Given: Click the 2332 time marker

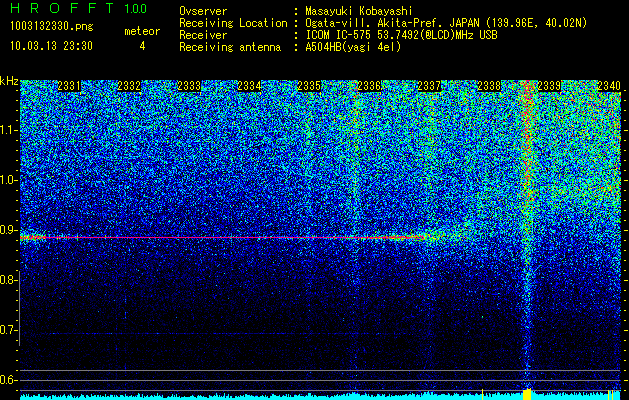Looking at the screenshot, I should pos(129,86).
